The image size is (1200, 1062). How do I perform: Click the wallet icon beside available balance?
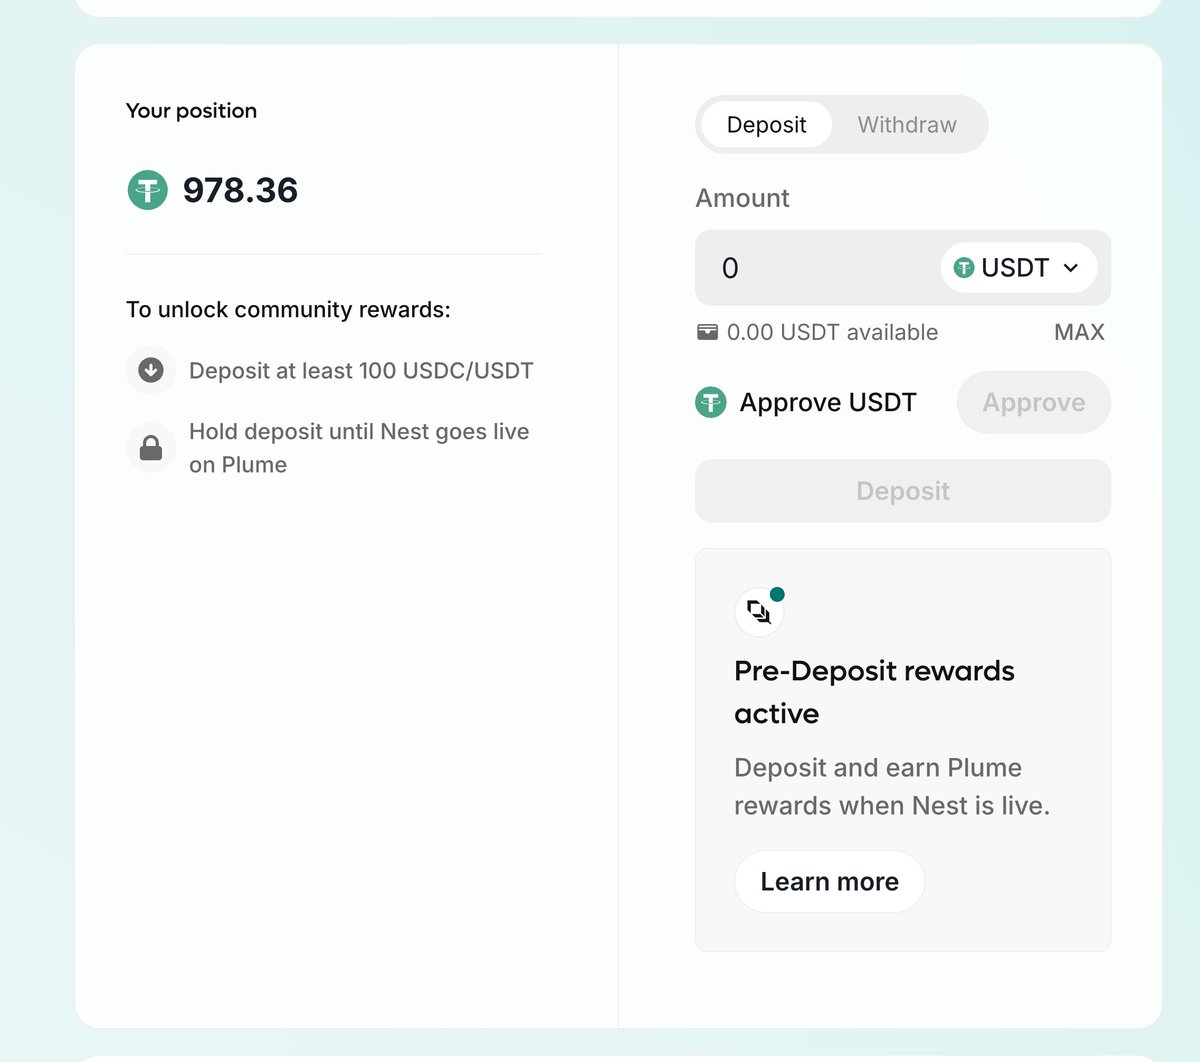(x=707, y=332)
